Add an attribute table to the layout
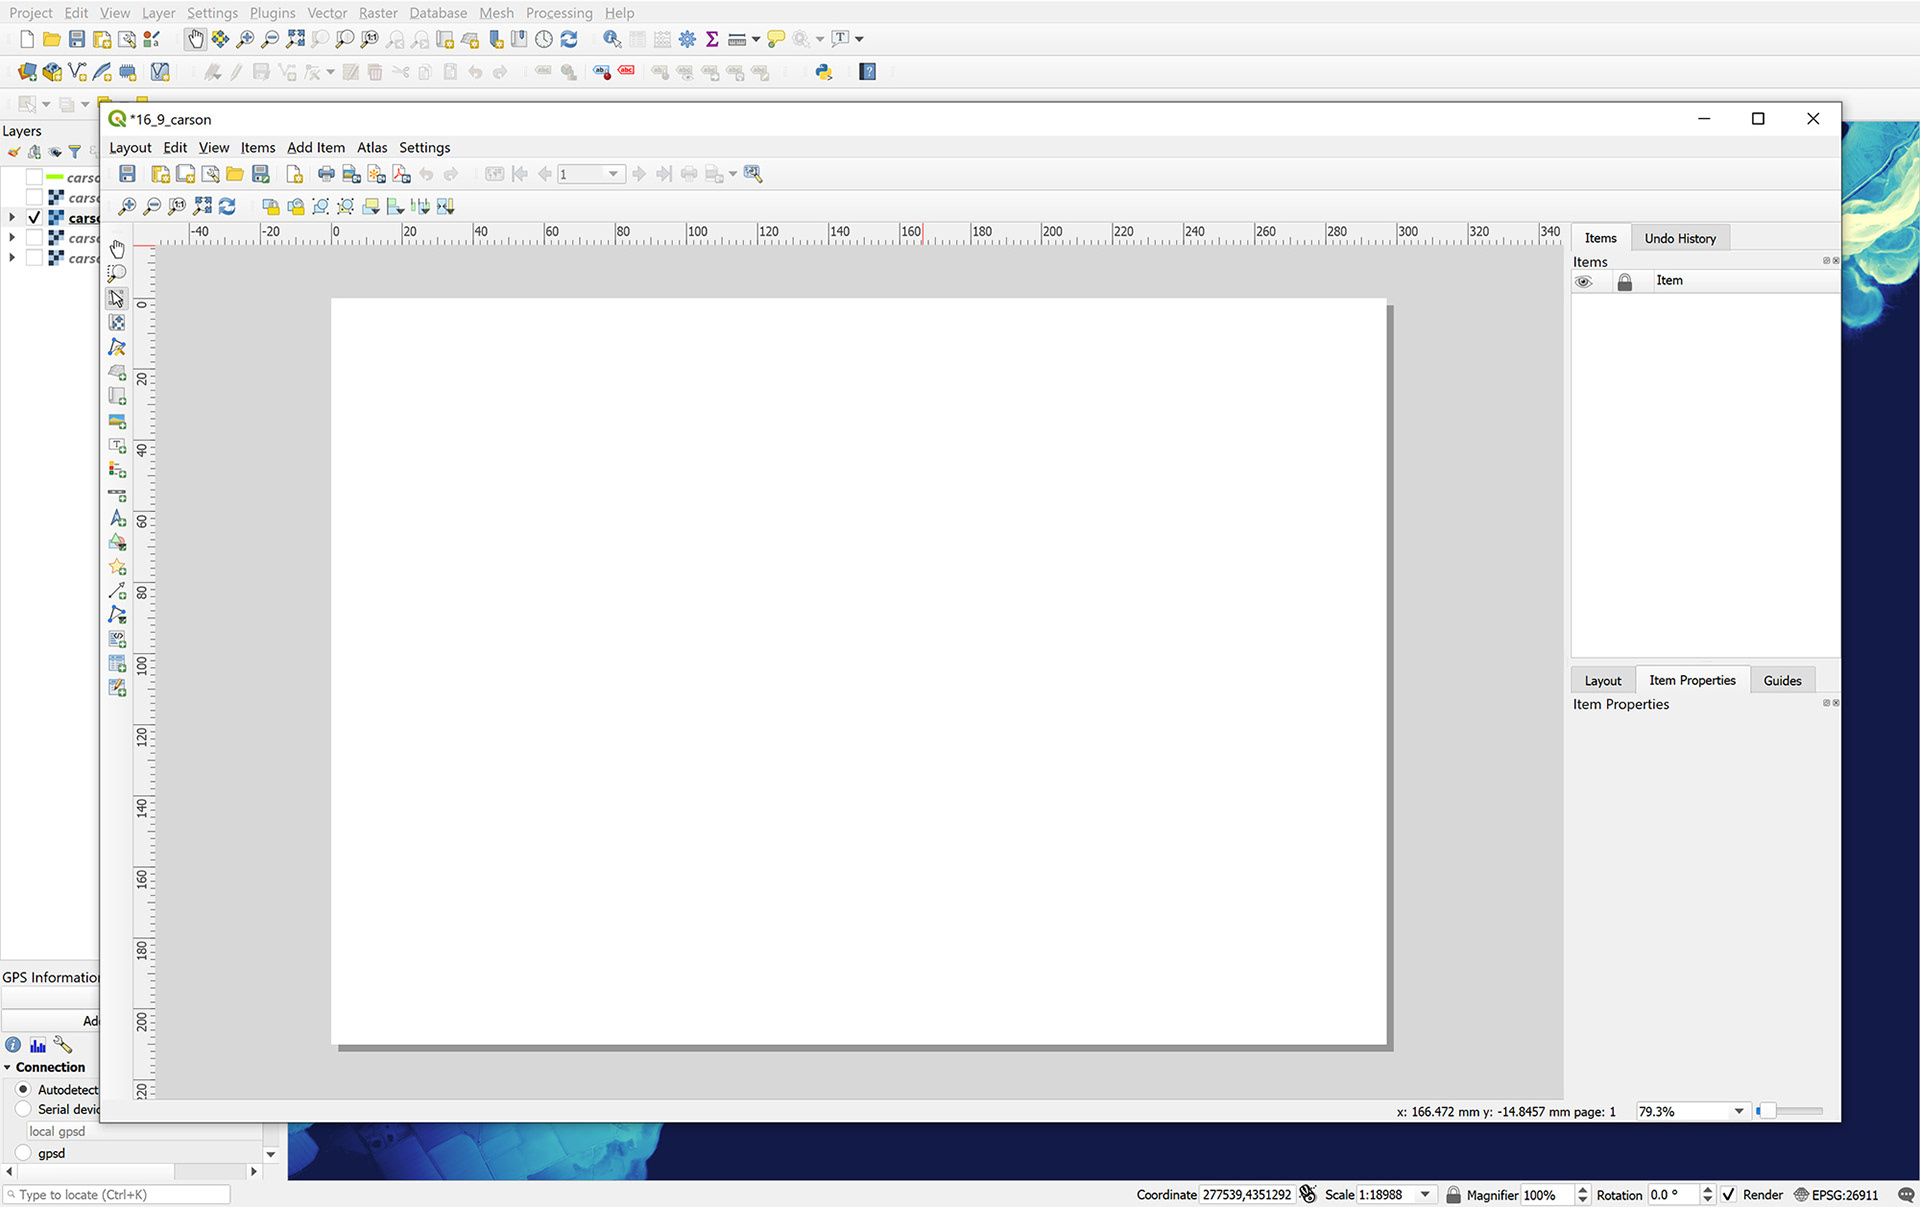 tap(117, 664)
